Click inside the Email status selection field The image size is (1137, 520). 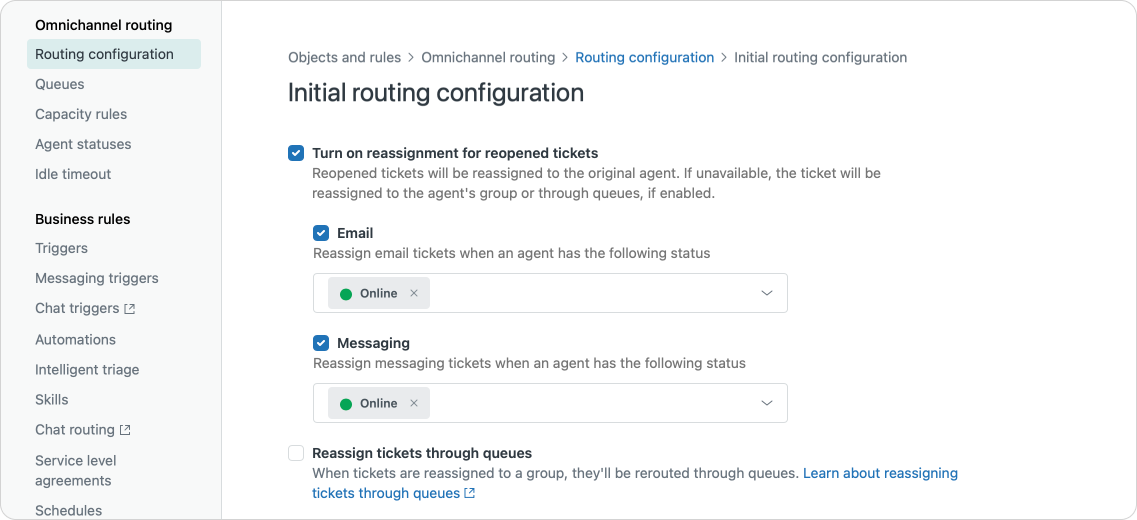(590, 293)
